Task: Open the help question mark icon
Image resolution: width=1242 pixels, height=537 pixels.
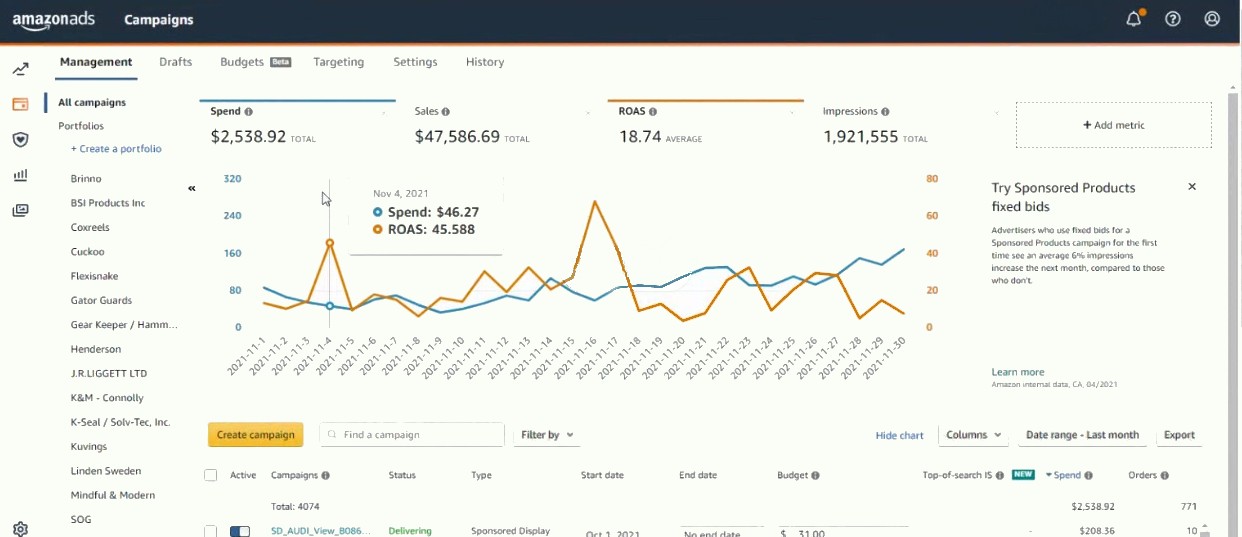Action: 1173,19
